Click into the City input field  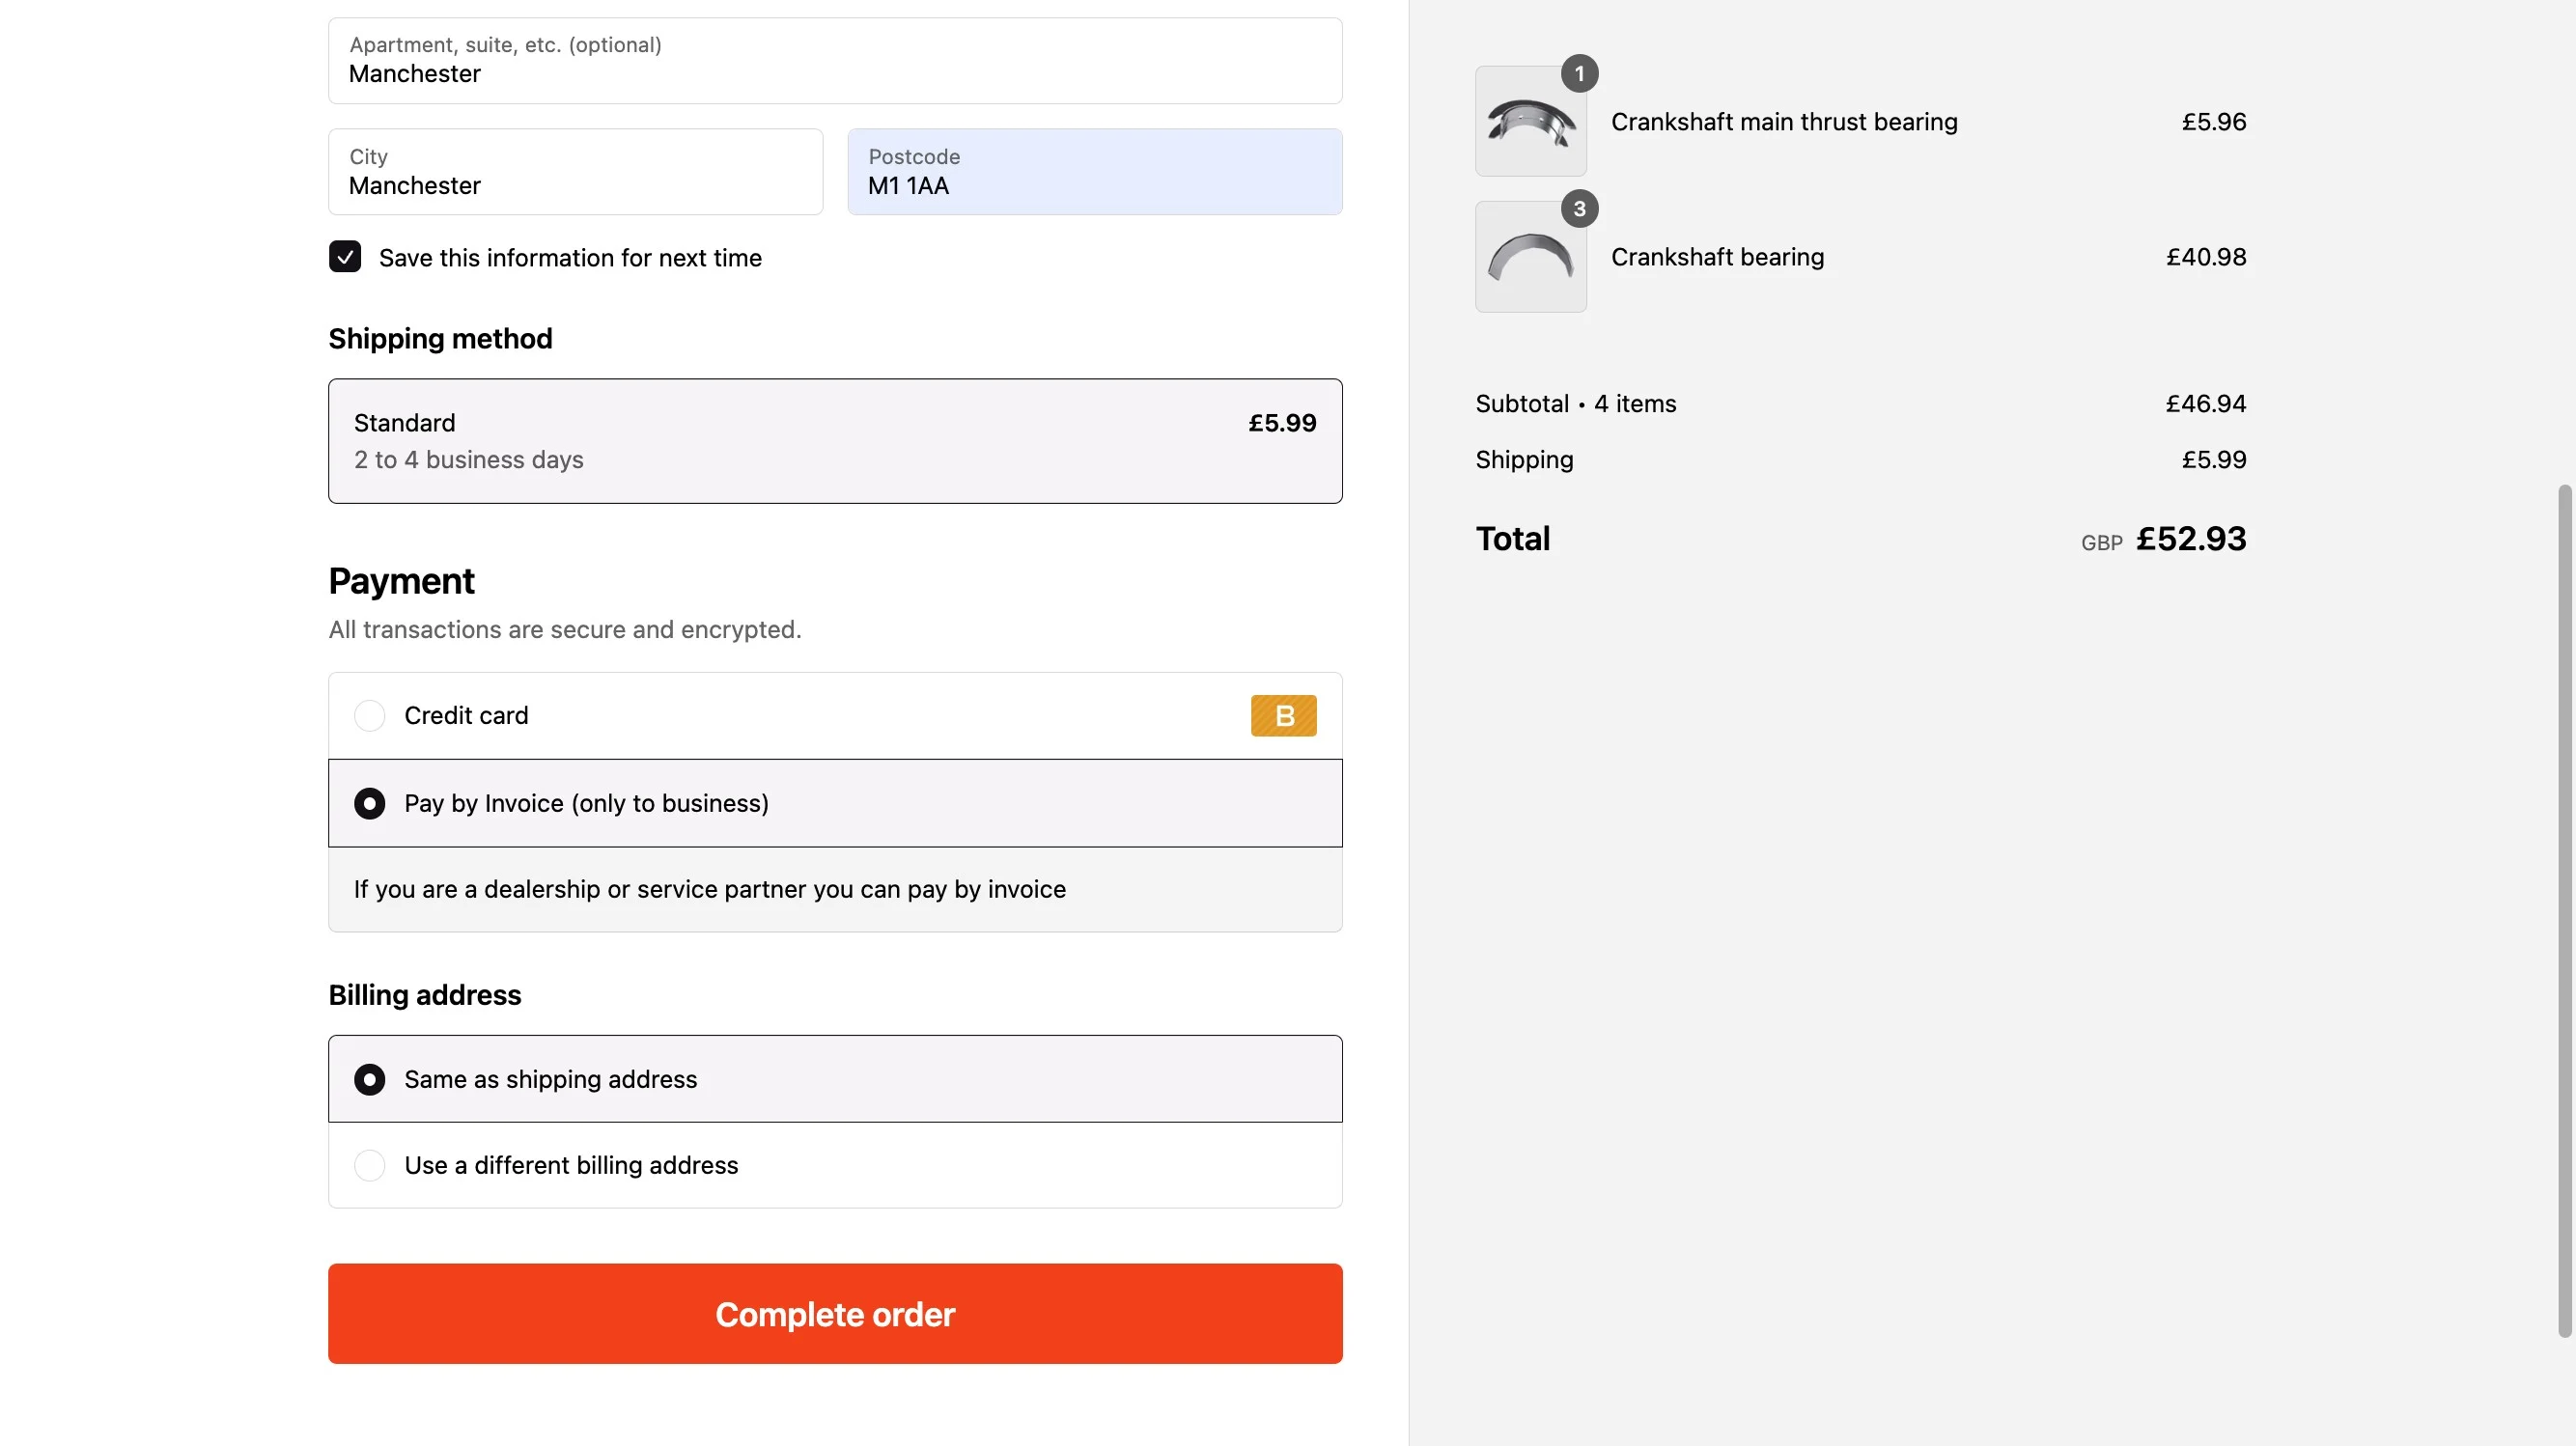(575, 171)
